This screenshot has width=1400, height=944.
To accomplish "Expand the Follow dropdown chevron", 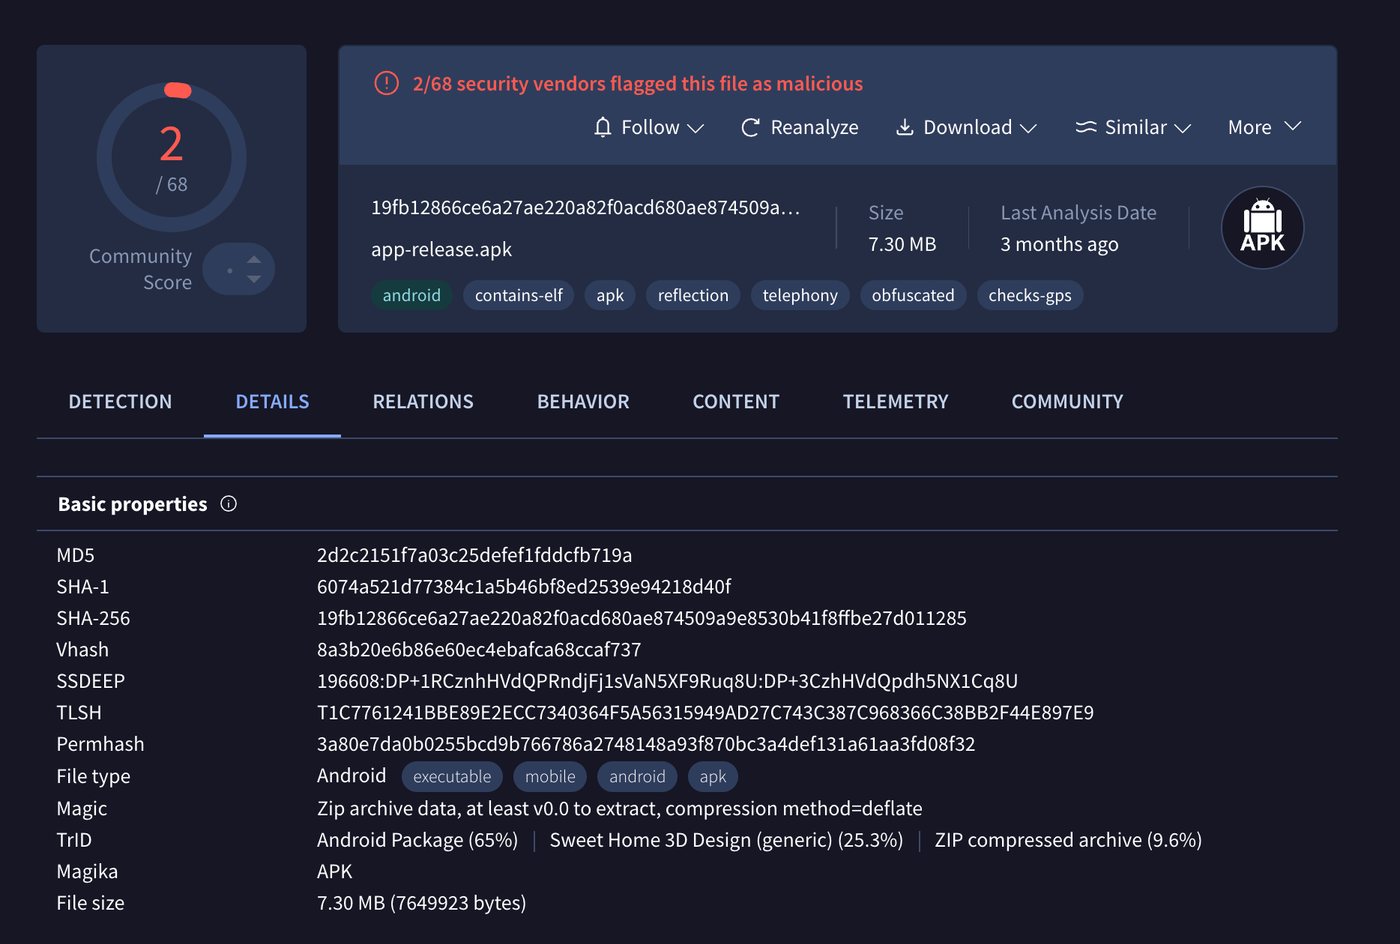I will point(696,128).
